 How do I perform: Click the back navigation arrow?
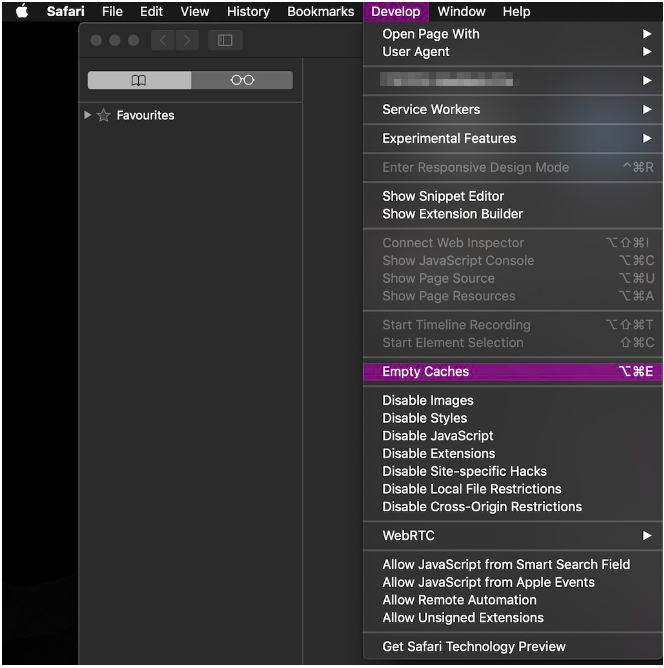[162, 40]
